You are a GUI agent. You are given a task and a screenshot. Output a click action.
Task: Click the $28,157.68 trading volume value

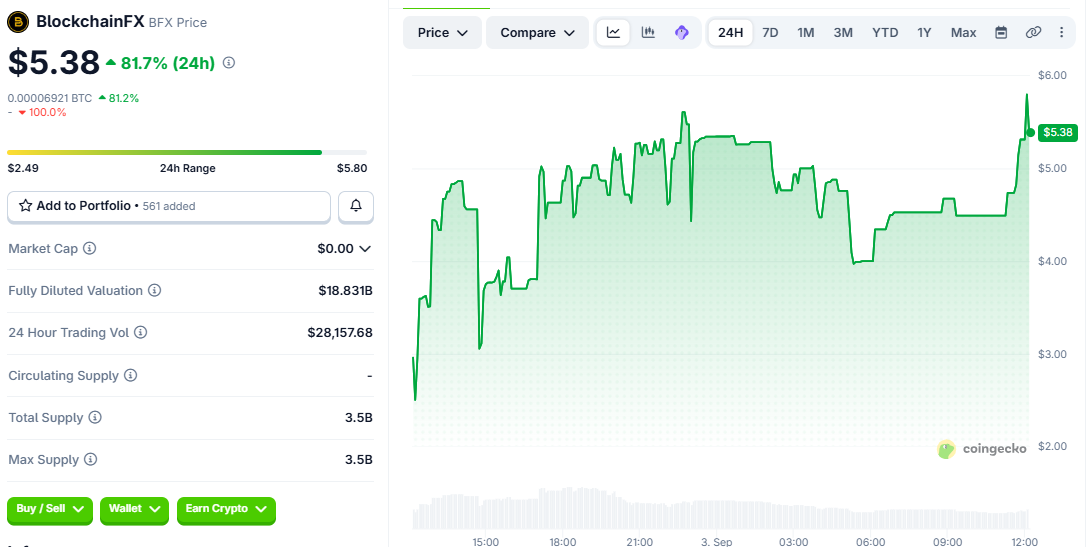point(340,333)
